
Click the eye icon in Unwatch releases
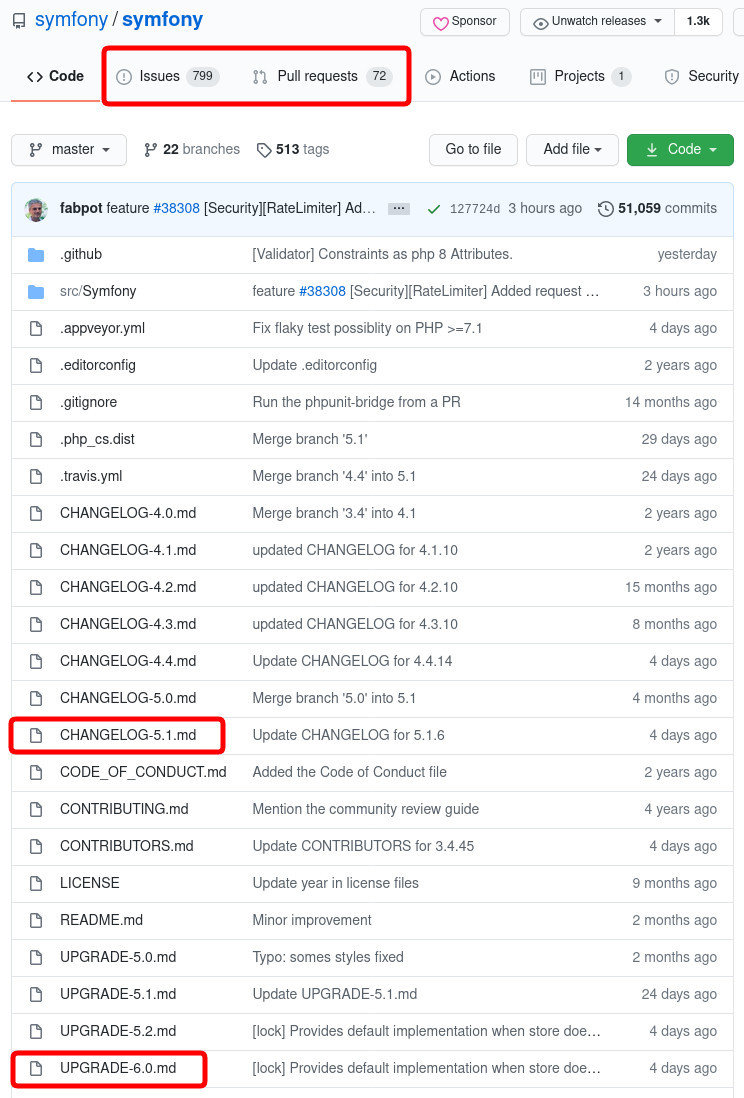point(540,23)
